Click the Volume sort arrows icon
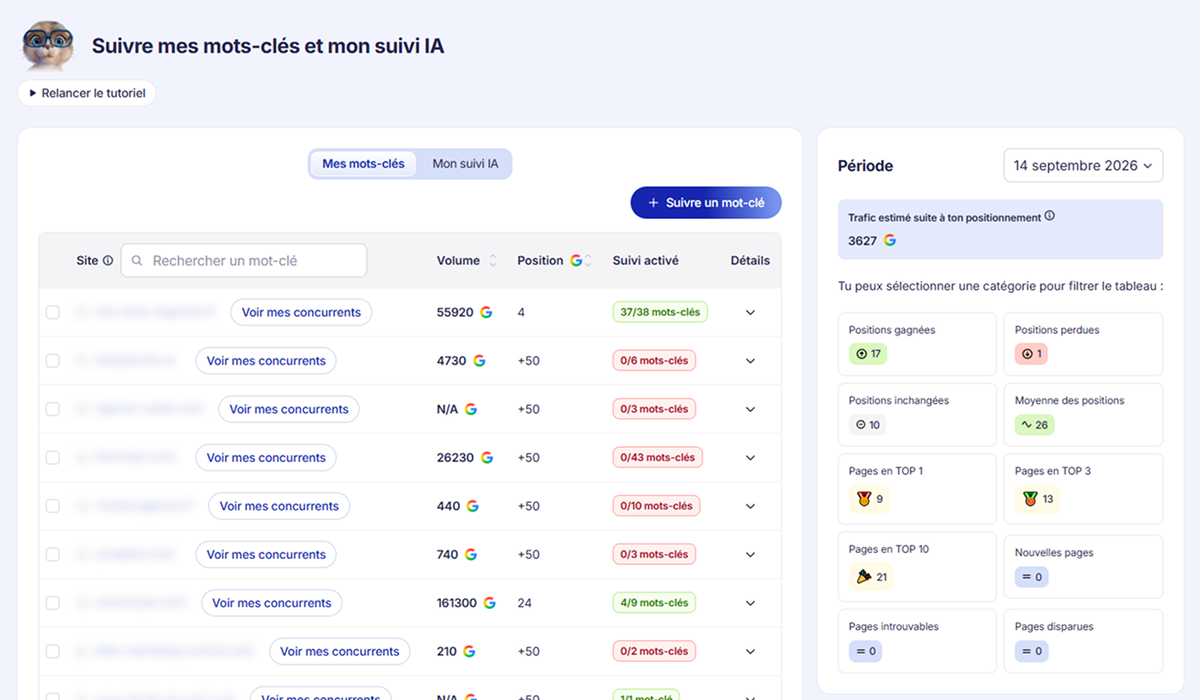Screen dimensions: 1200x700 coord(492,261)
